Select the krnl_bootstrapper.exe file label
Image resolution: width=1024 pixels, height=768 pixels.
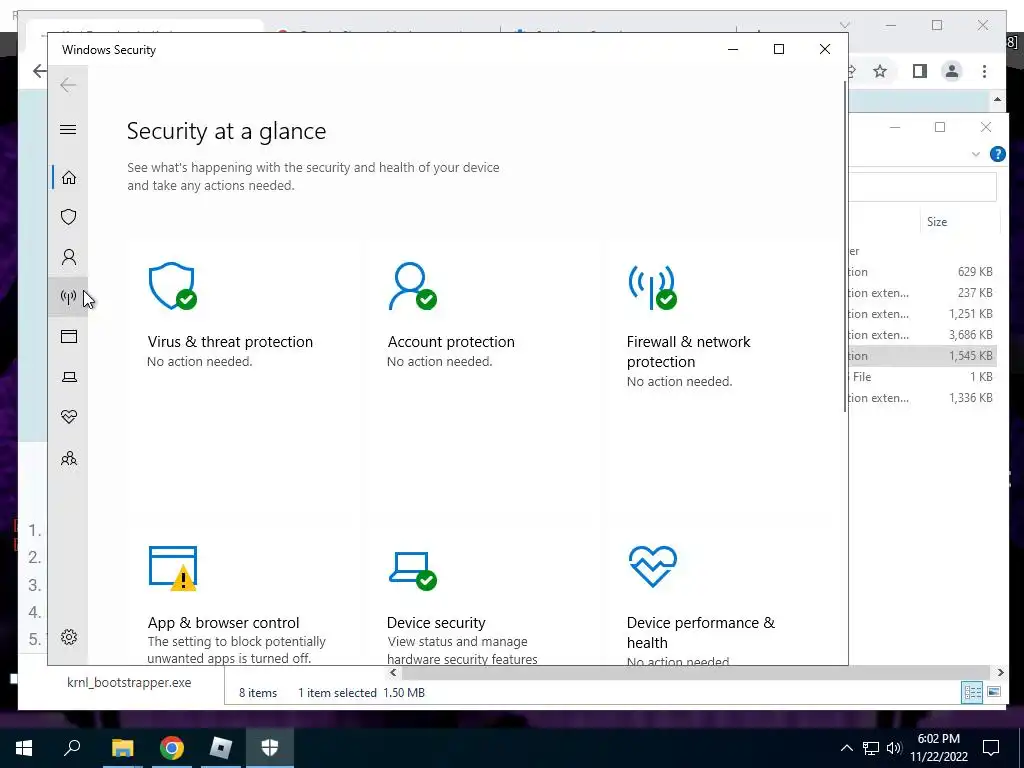[x=129, y=682]
